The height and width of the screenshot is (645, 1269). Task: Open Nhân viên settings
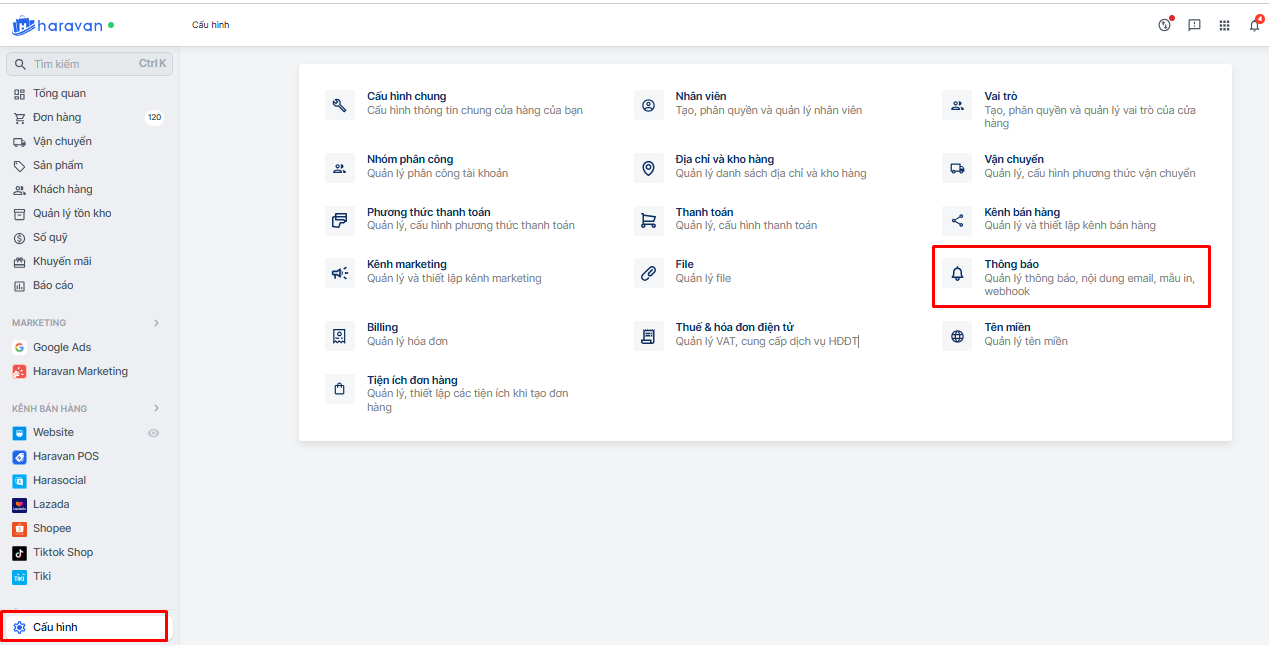click(700, 96)
